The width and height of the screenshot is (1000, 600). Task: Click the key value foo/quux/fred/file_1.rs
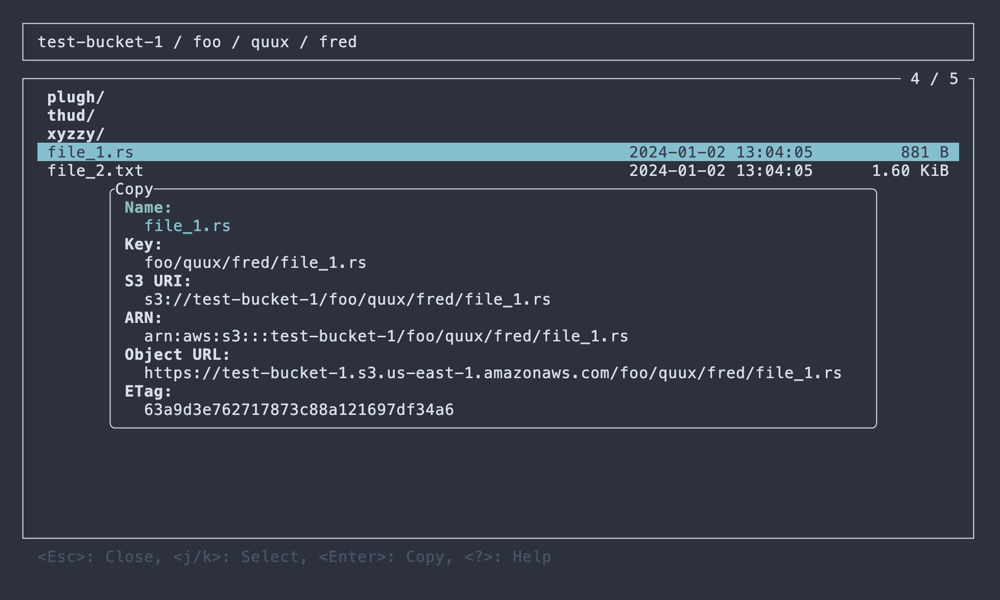coord(255,263)
